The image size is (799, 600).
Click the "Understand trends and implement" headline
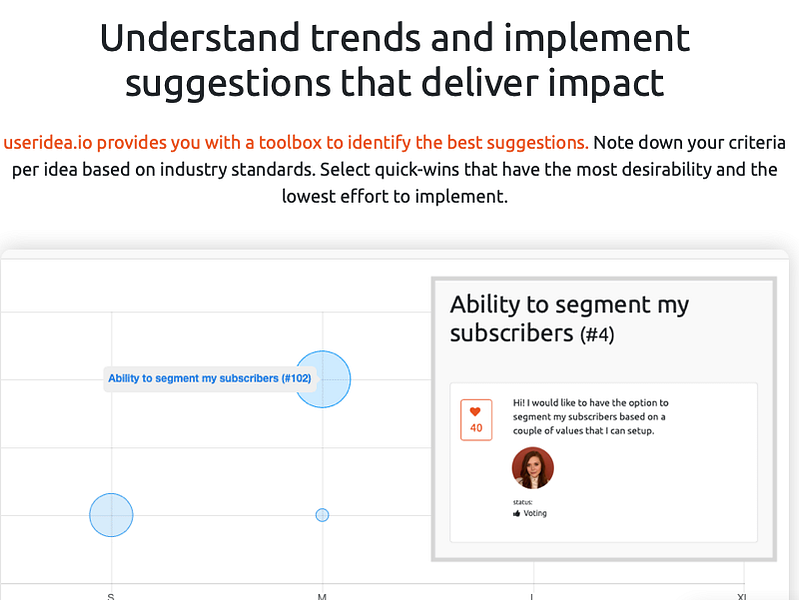point(395,38)
